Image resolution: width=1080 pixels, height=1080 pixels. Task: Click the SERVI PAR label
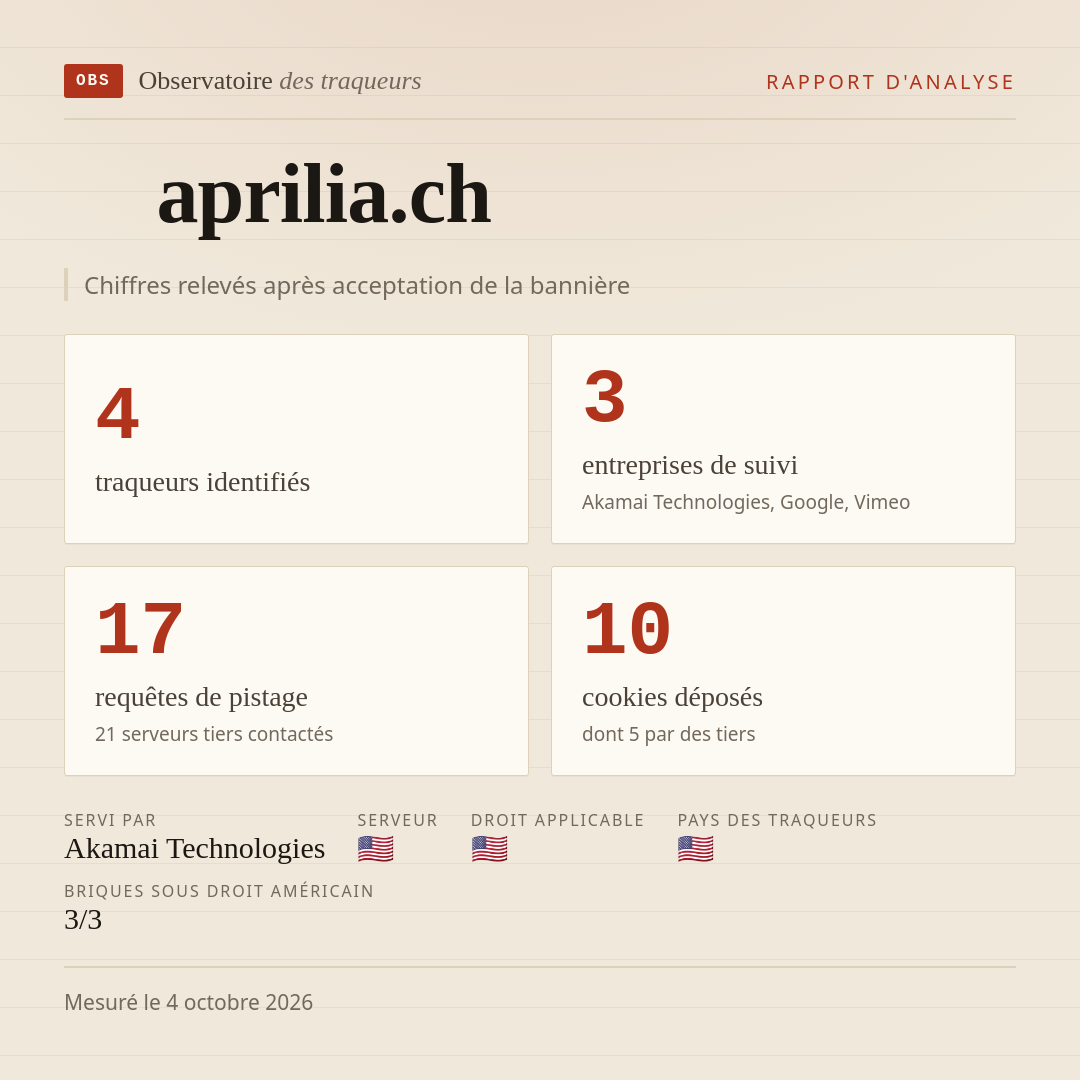(110, 820)
